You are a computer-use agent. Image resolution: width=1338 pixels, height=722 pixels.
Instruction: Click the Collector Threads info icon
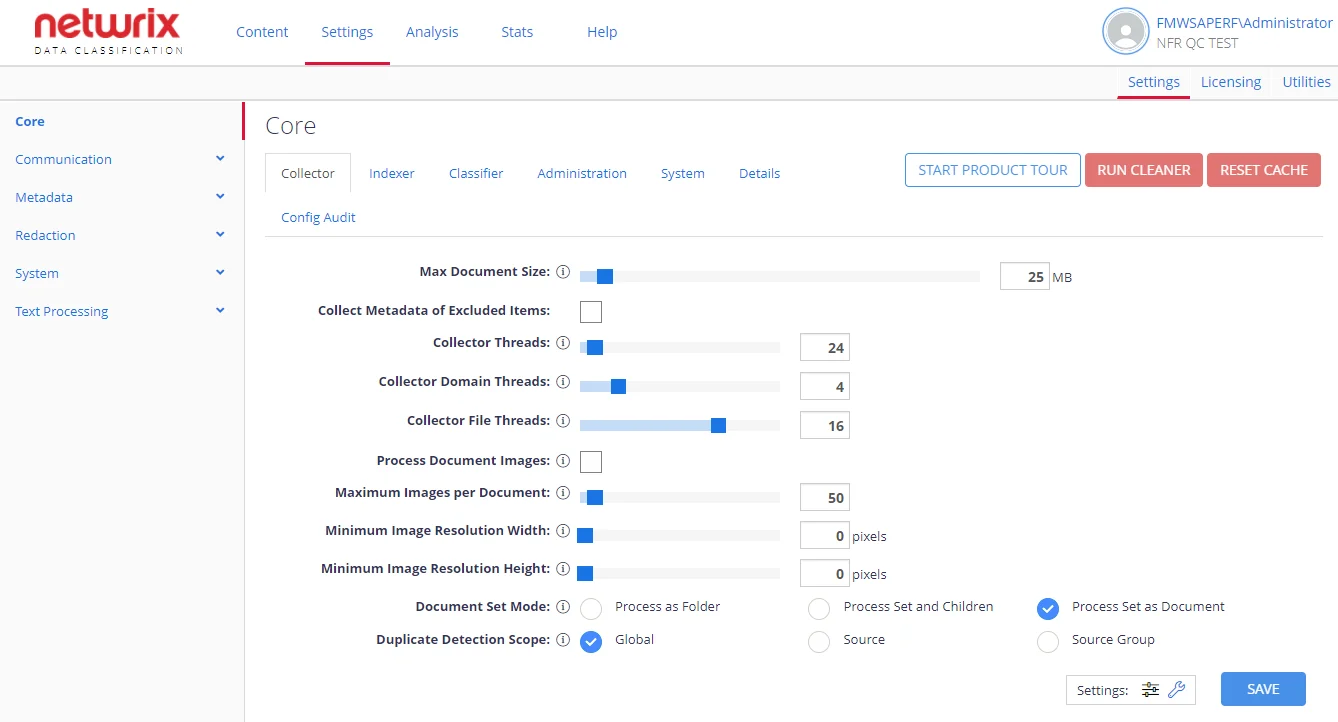tap(563, 343)
